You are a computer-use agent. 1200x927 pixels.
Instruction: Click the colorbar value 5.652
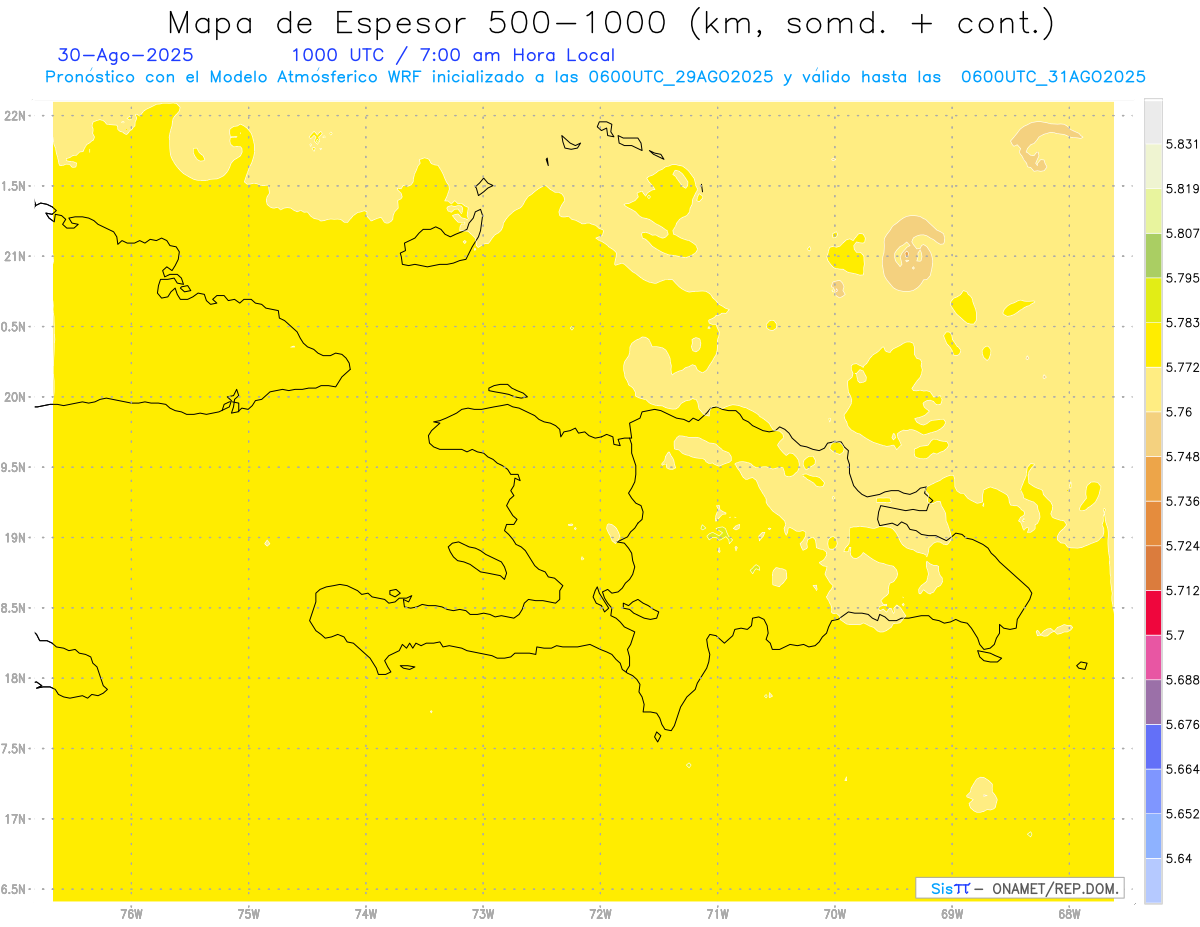(x=1183, y=814)
